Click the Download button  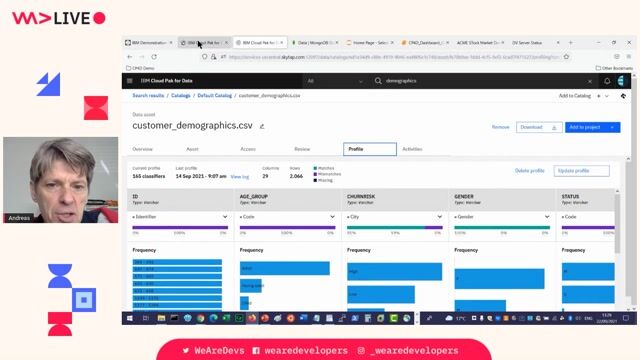tap(539, 127)
